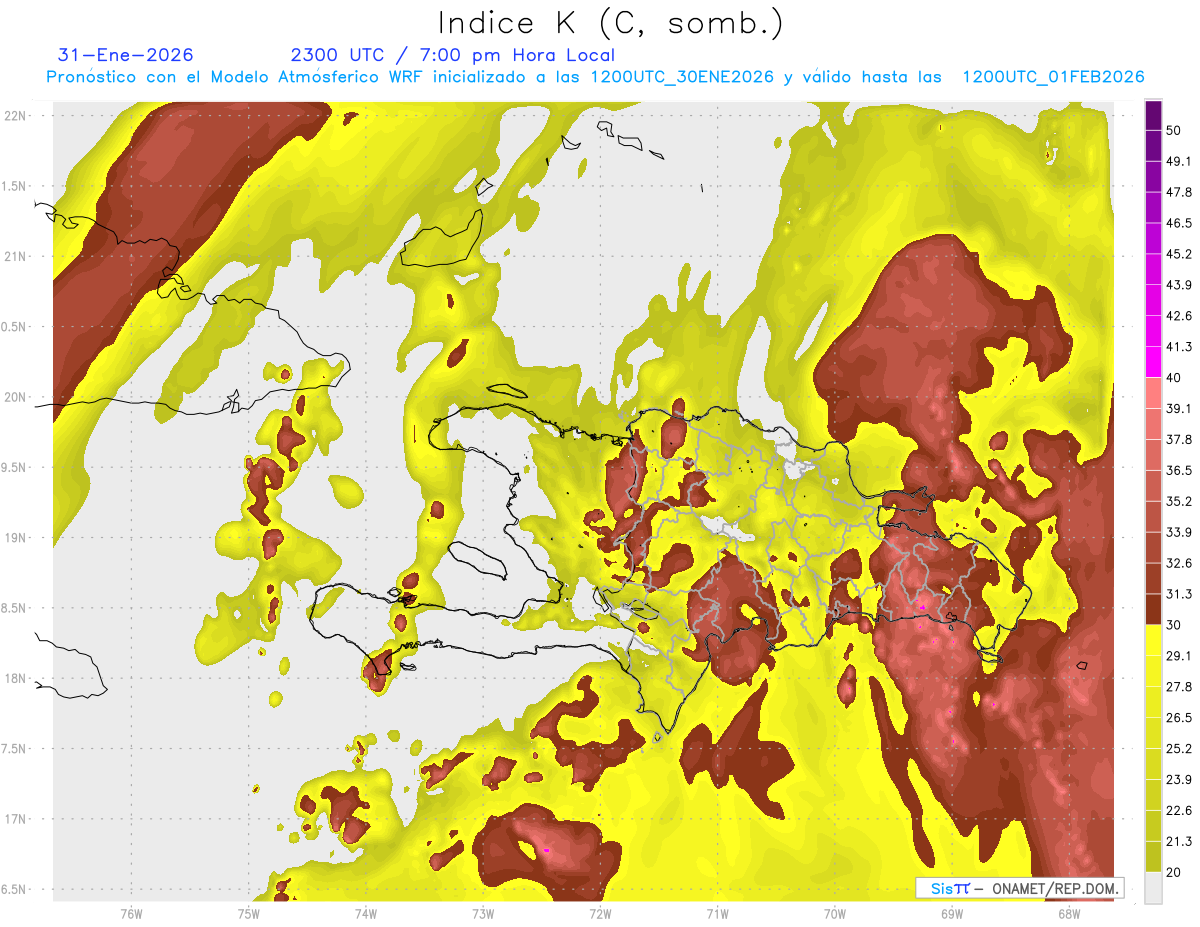Click longitude axis label '72W'
This screenshot has height=927, width=1200.
[x=600, y=913]
